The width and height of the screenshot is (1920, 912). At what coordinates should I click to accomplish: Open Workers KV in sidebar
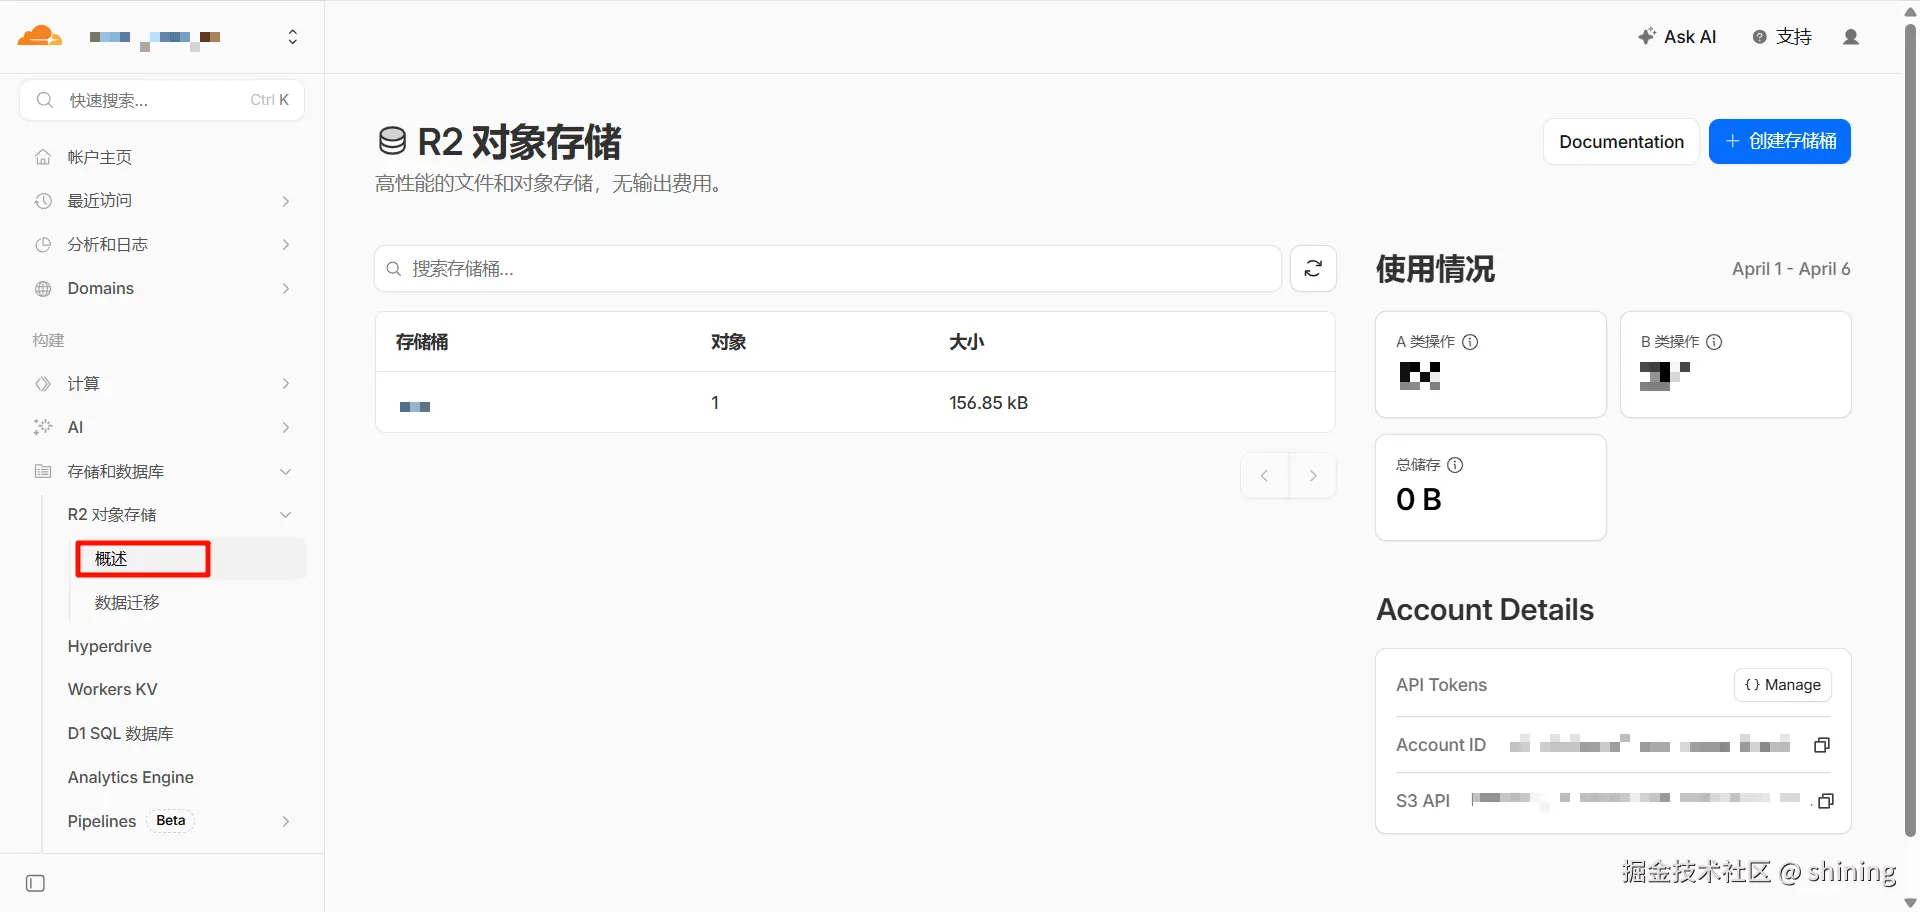pyautogui.click(x=112, y=689)
